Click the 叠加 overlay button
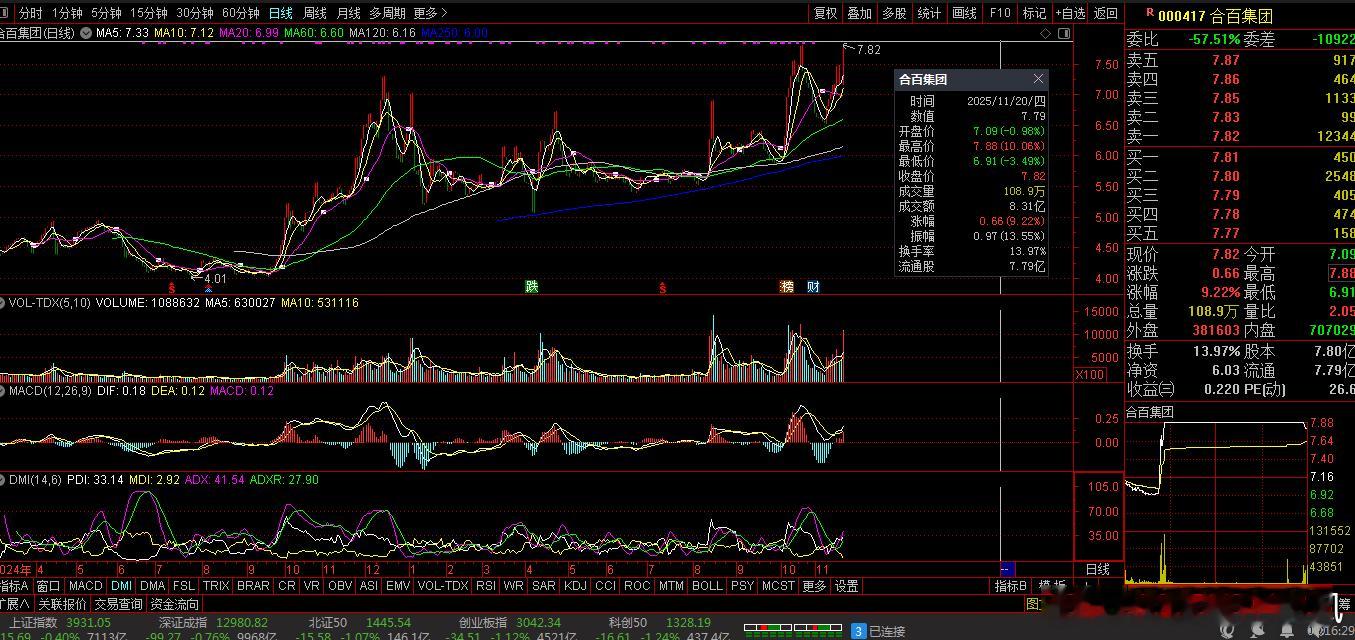 point(860,13)
